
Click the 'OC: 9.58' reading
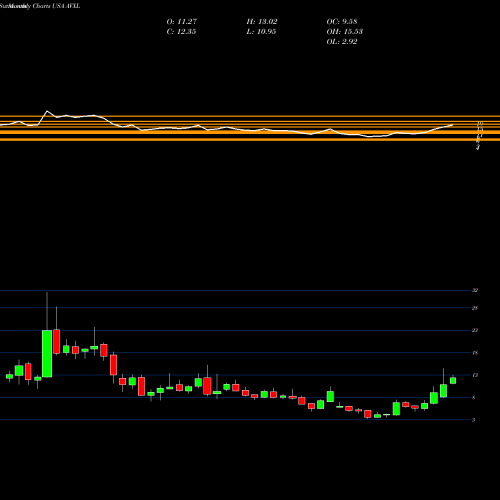click(342, 22)
